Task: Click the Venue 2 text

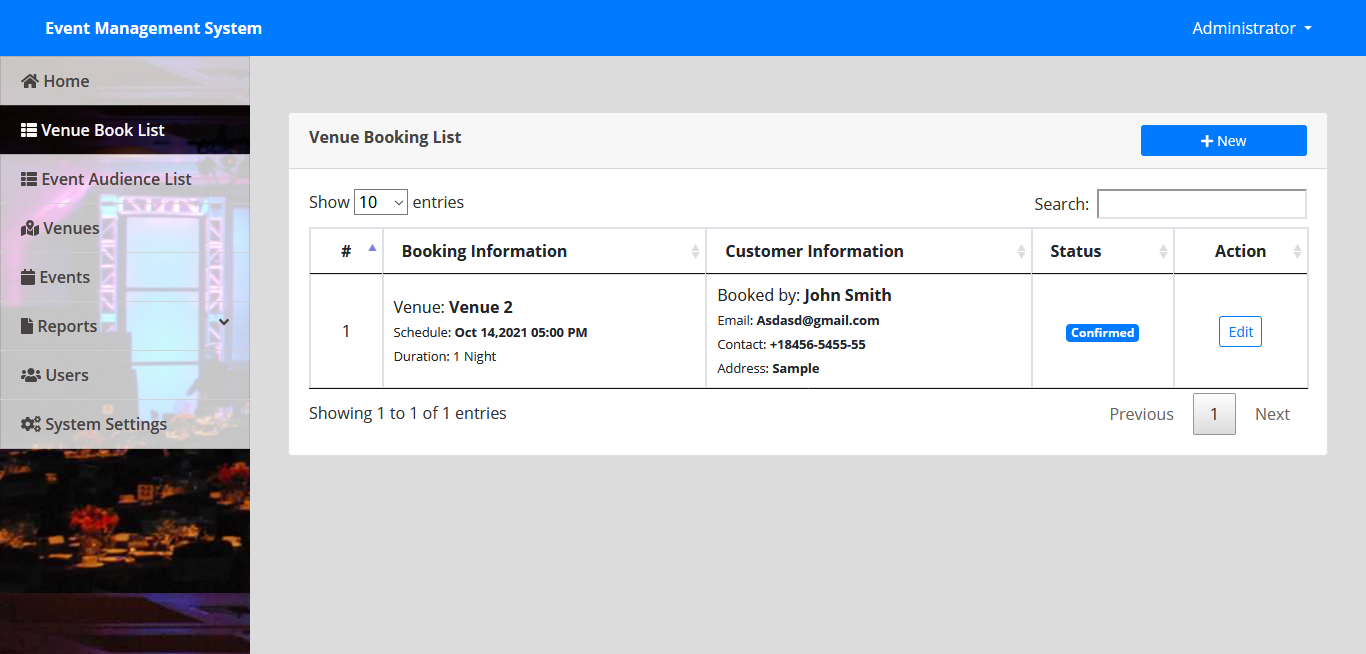Action: point(481,307)
